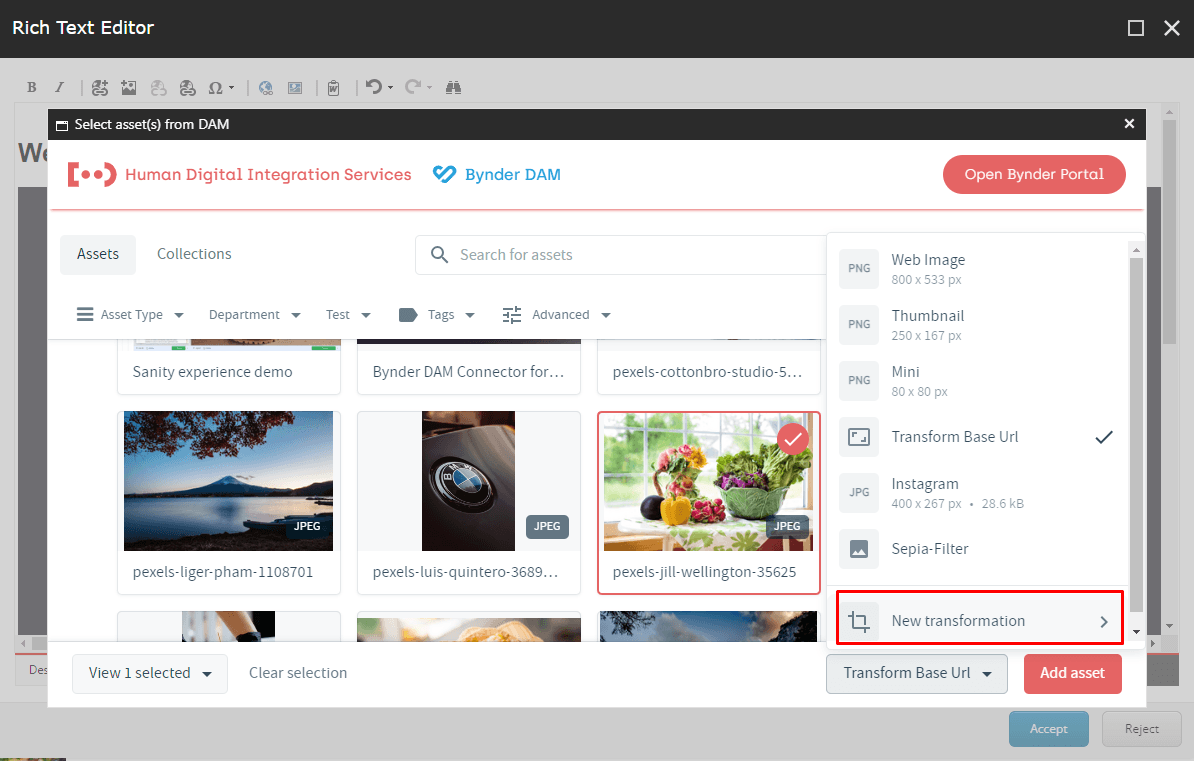Click the Undo arrow icon
This screenshot has height=761, width=1194.
pos(373,88)
